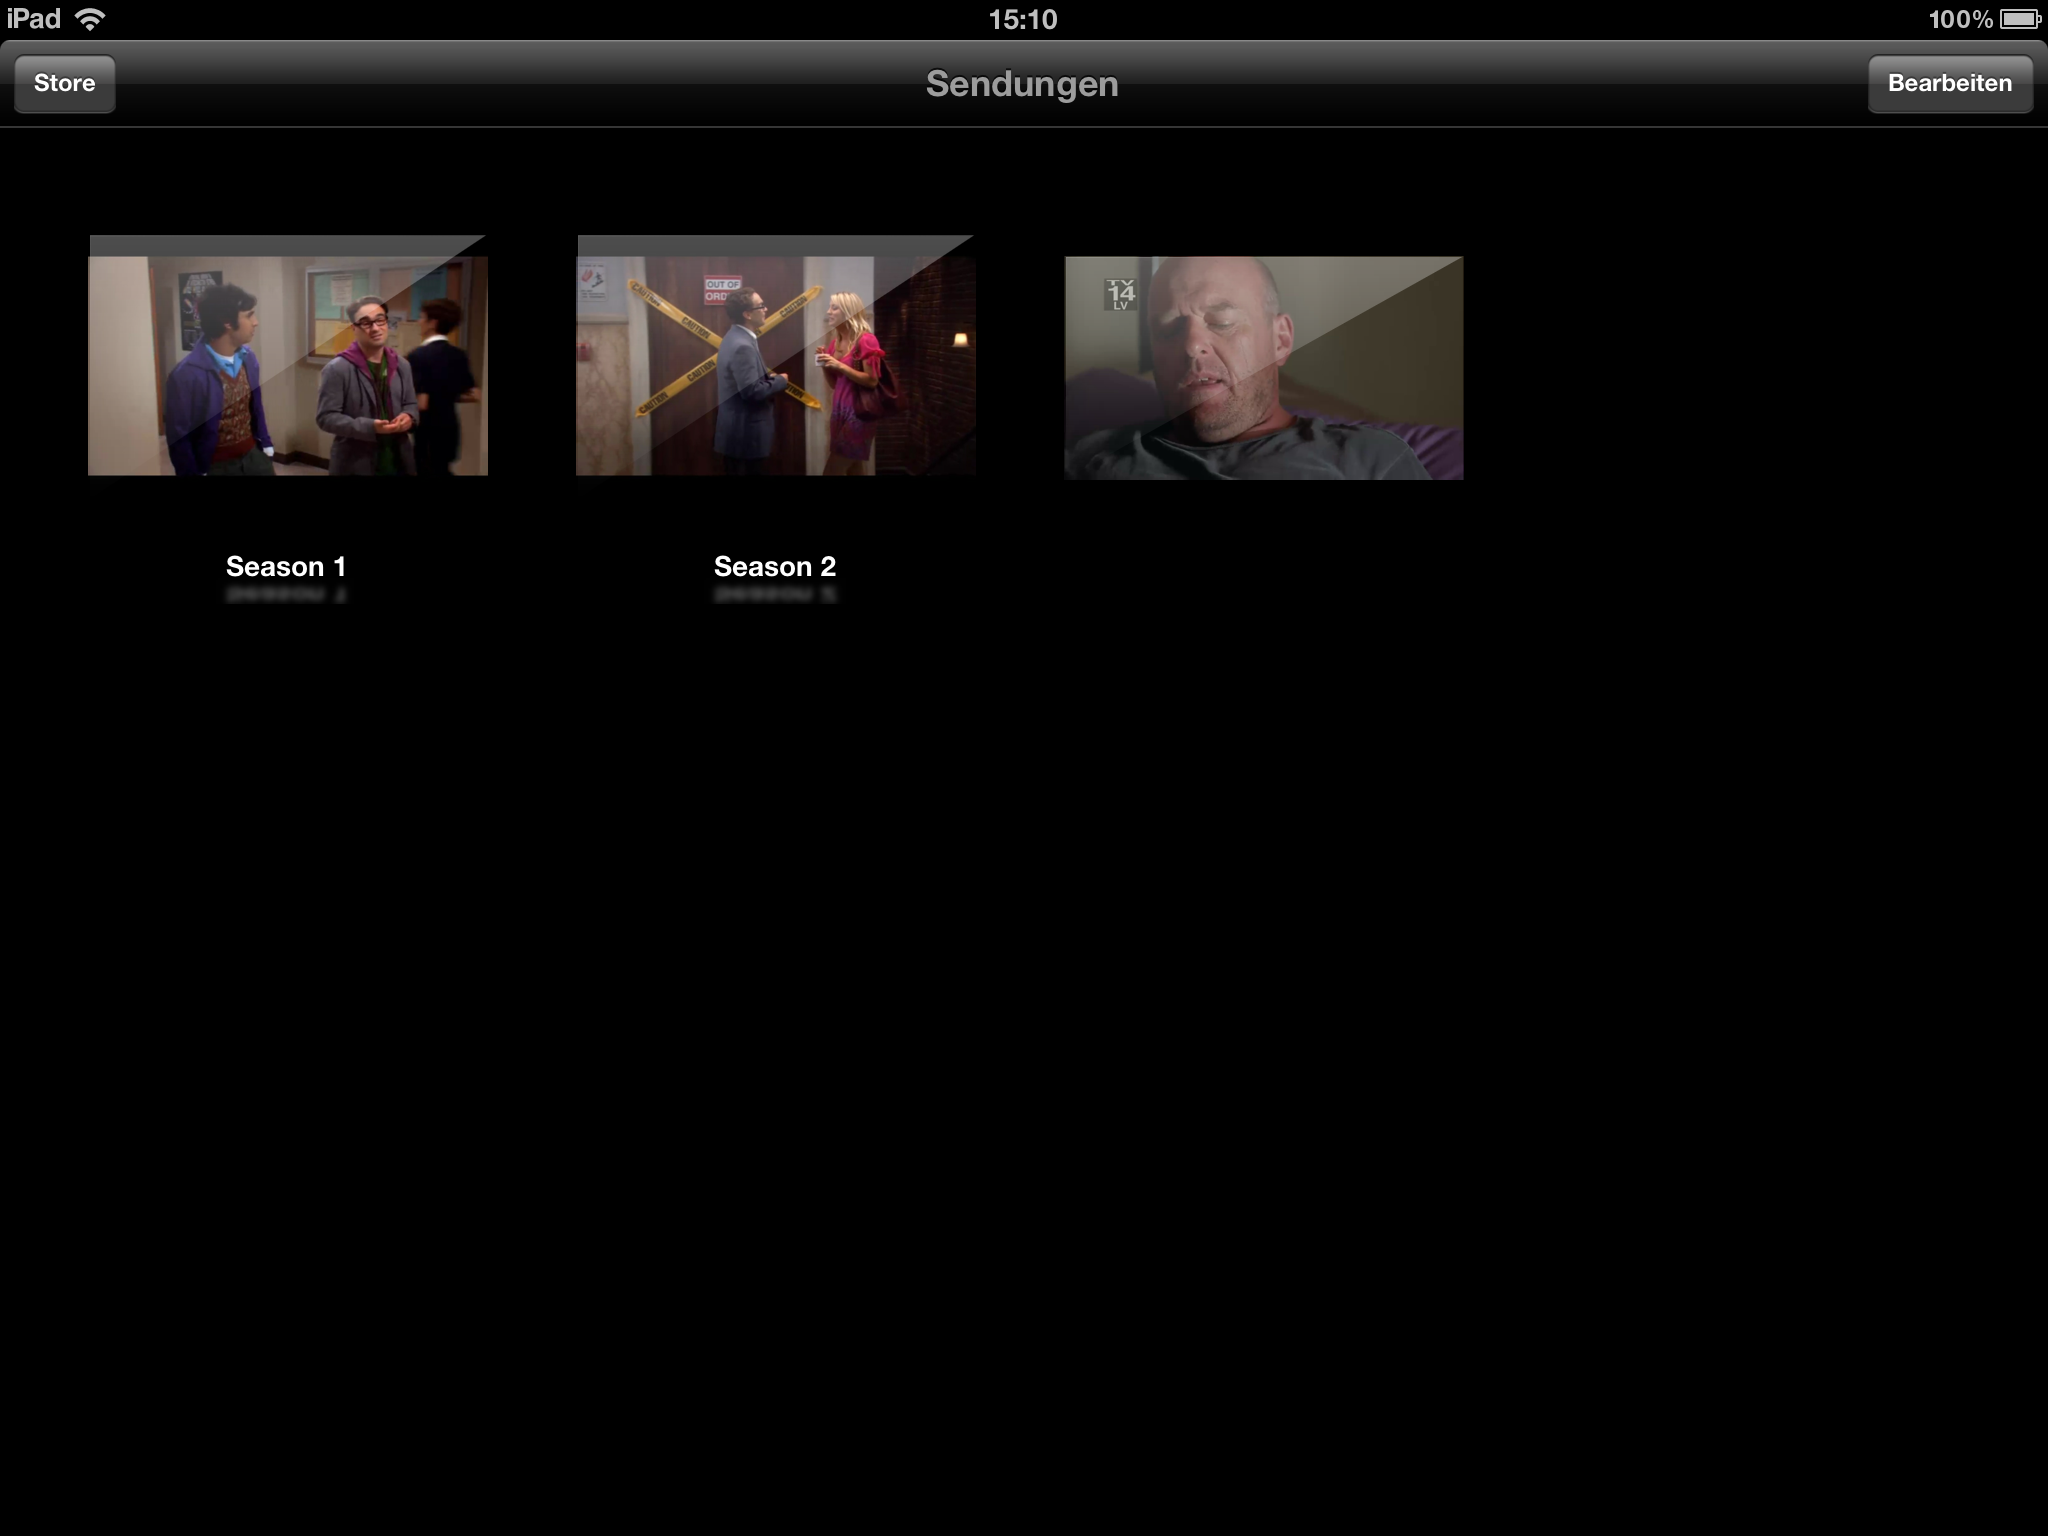The image size is (2048, 1536).
Task: Click the TV-14 rating badge on thumbnail
Action: click(1121, 293)
